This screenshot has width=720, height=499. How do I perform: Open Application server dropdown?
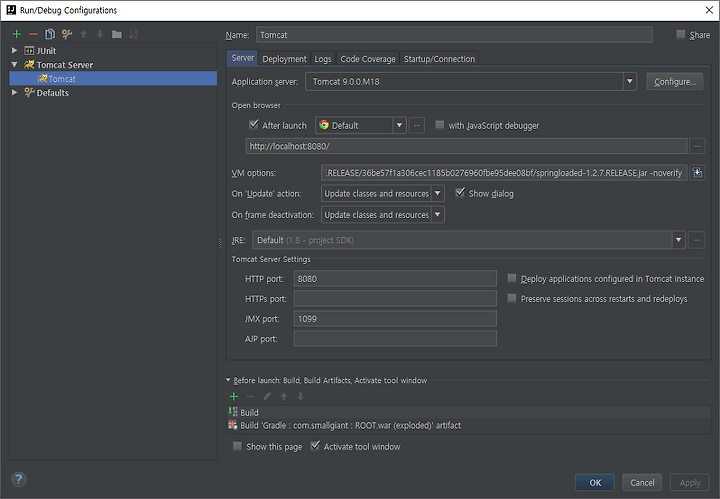point(630,82)
